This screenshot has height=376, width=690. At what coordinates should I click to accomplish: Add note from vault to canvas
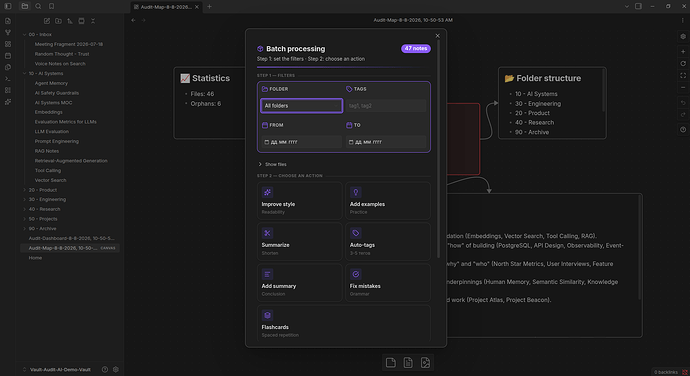(x=408, y=362)
